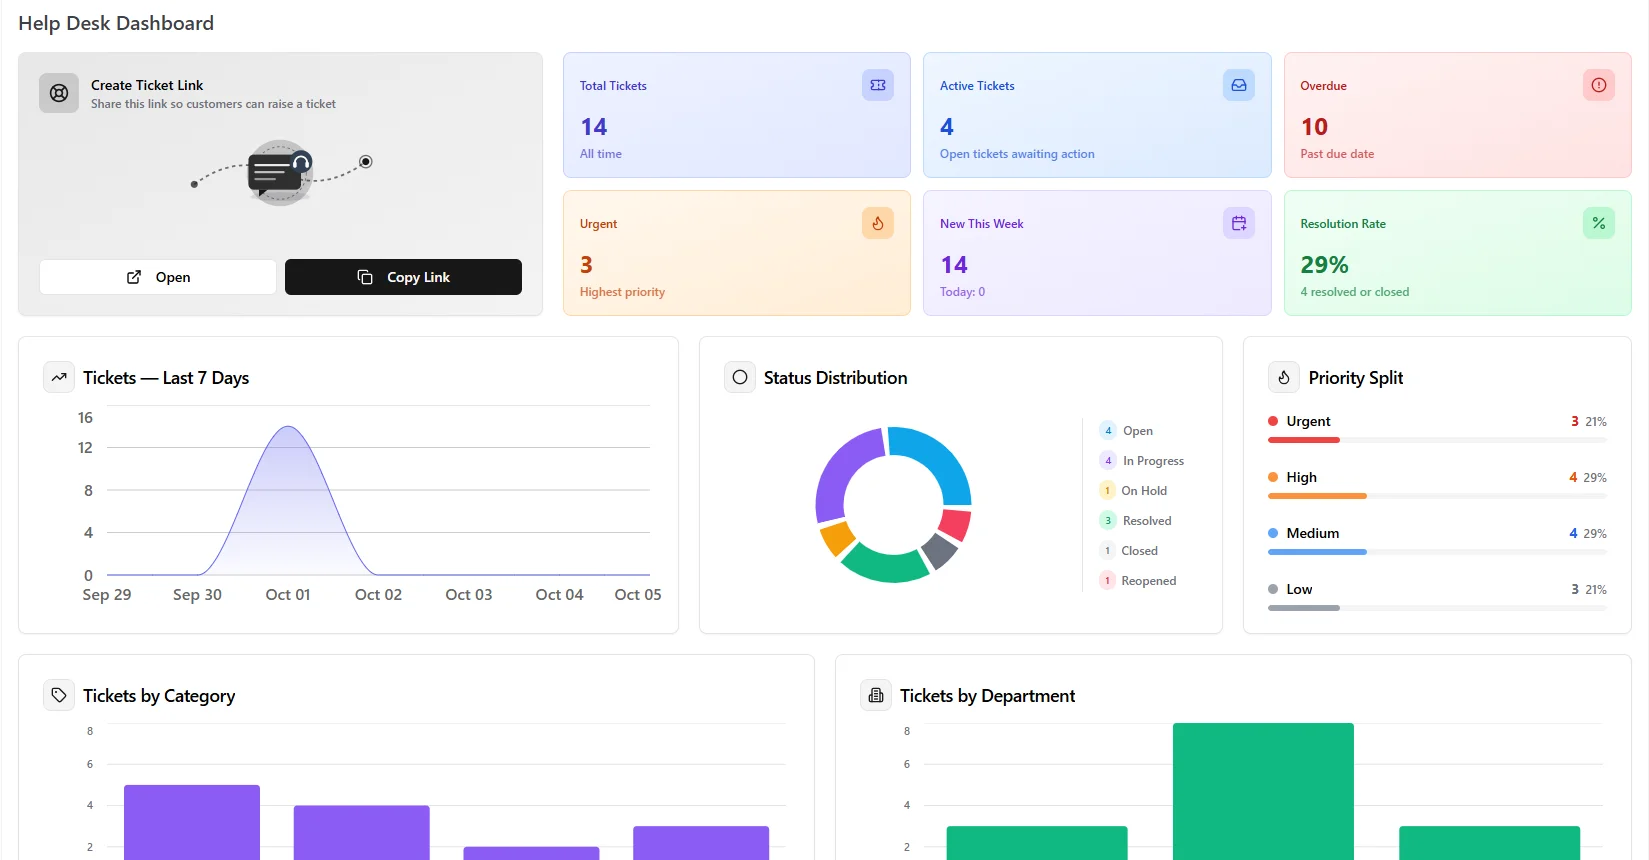Click the percent icon in Resolution Rate card
Viewport: 1649px width, 860px height.
[1599, 223]
